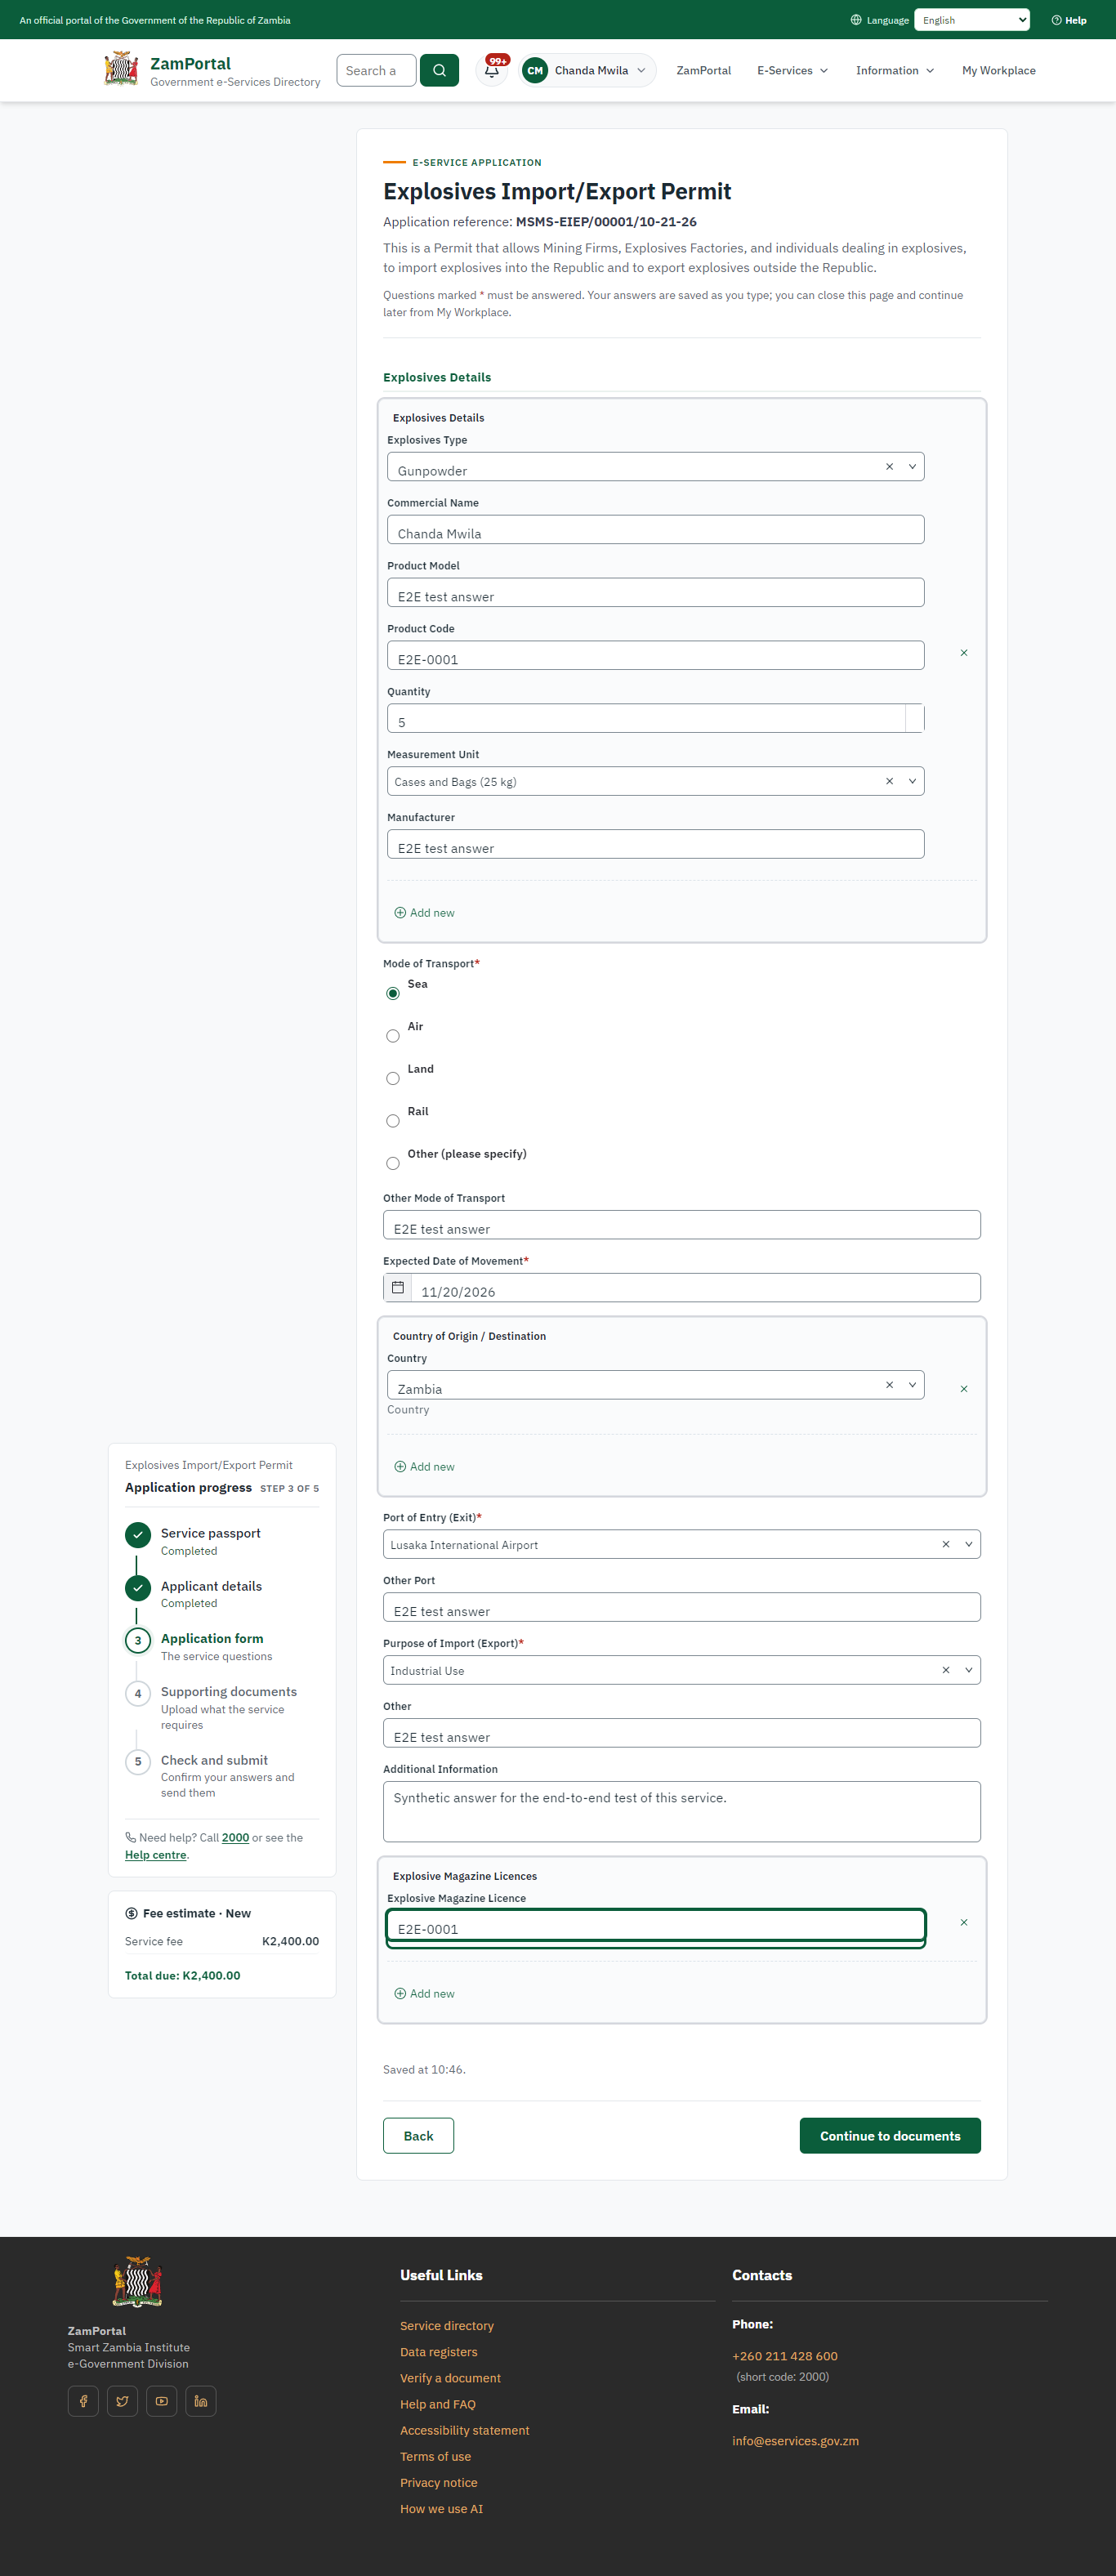The width and height of the screenshot is (1116, 2576).
Task: Go to My Workplace
Action: [998, 70]
